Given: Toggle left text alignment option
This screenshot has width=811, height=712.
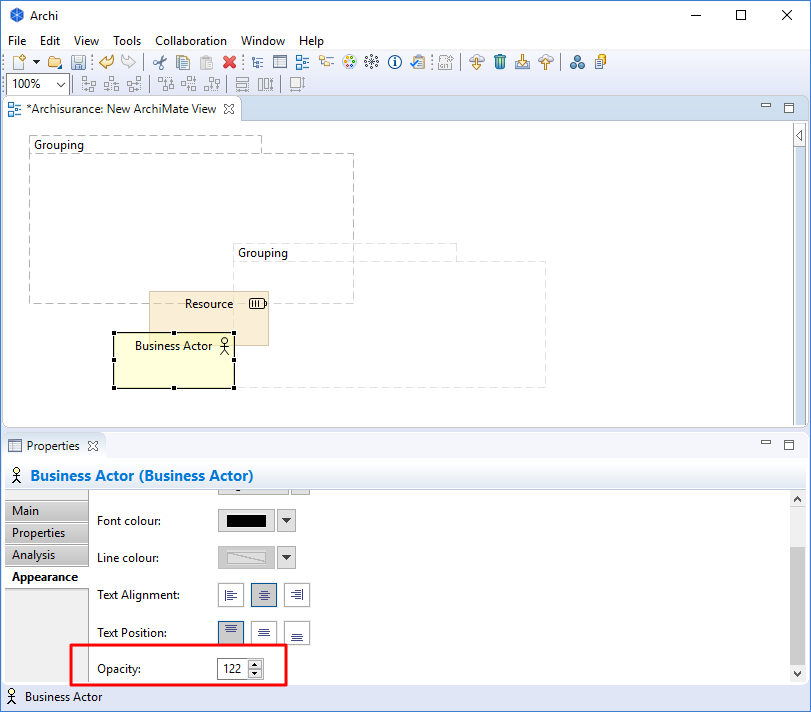Looking at the screenshot, I should click(x=231, y=594).
